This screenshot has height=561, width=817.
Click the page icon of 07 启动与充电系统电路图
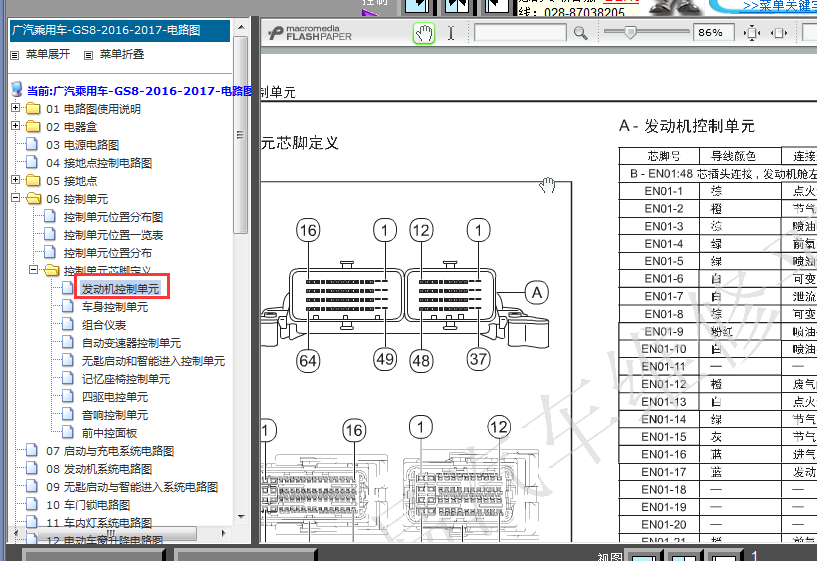32,451
